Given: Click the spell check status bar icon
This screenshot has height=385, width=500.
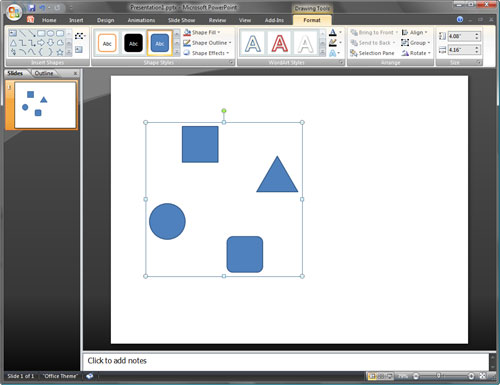Looking at the screenshot, I should click(89, 376).
